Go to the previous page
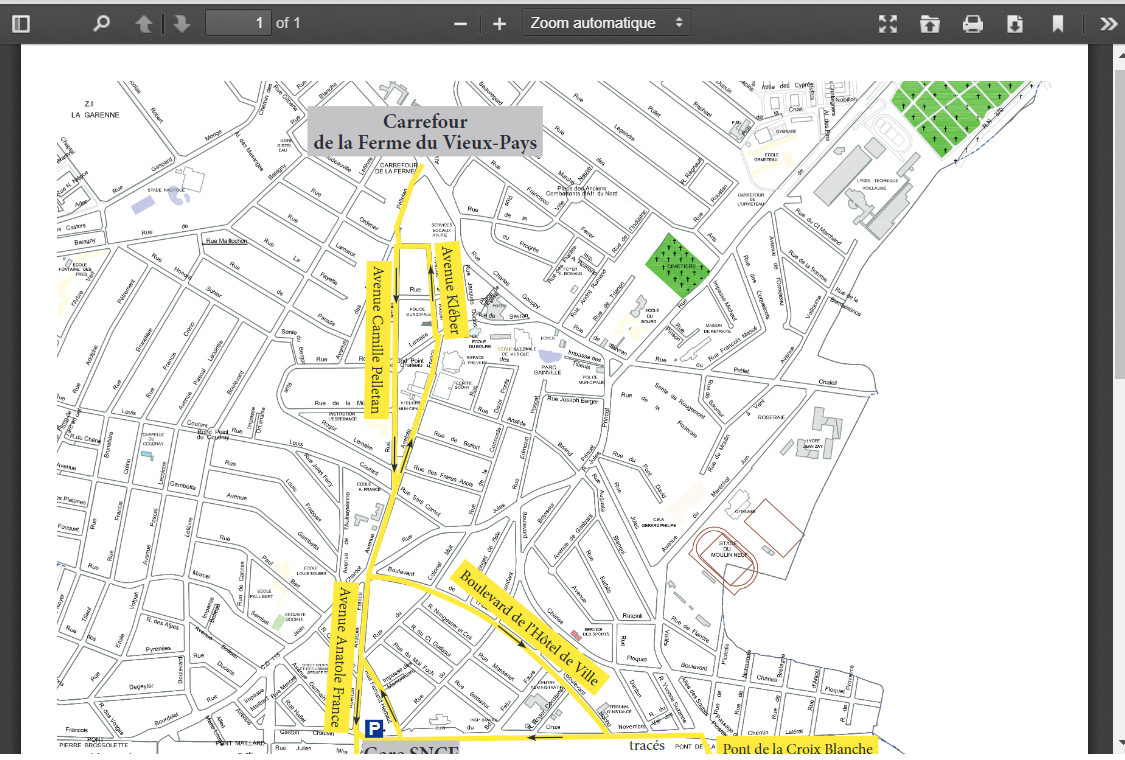The image size is (1125, 760). coord(144,23)
